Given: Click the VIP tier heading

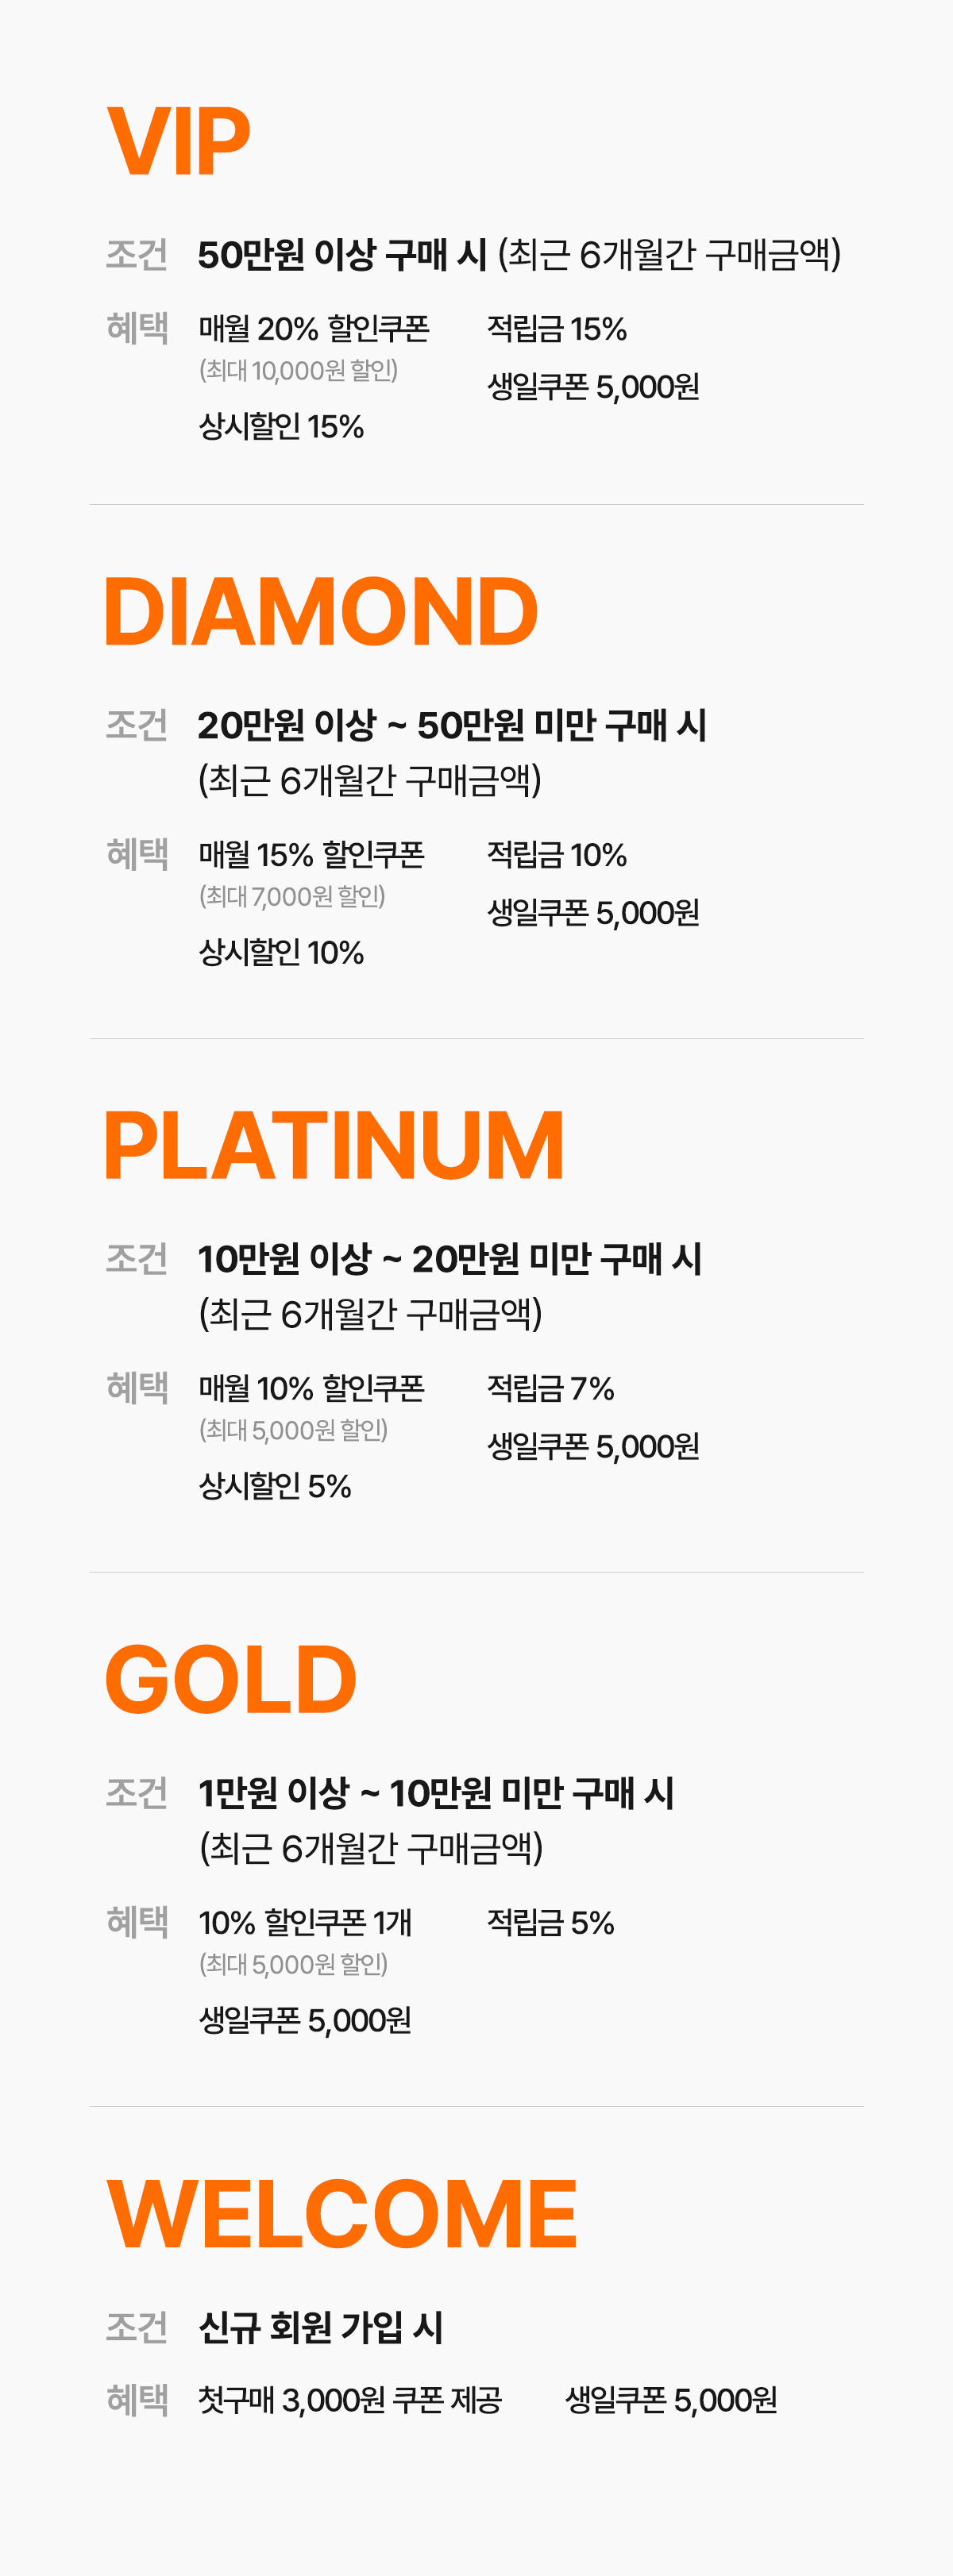Looking at the screenshot, I should (178, 142).
